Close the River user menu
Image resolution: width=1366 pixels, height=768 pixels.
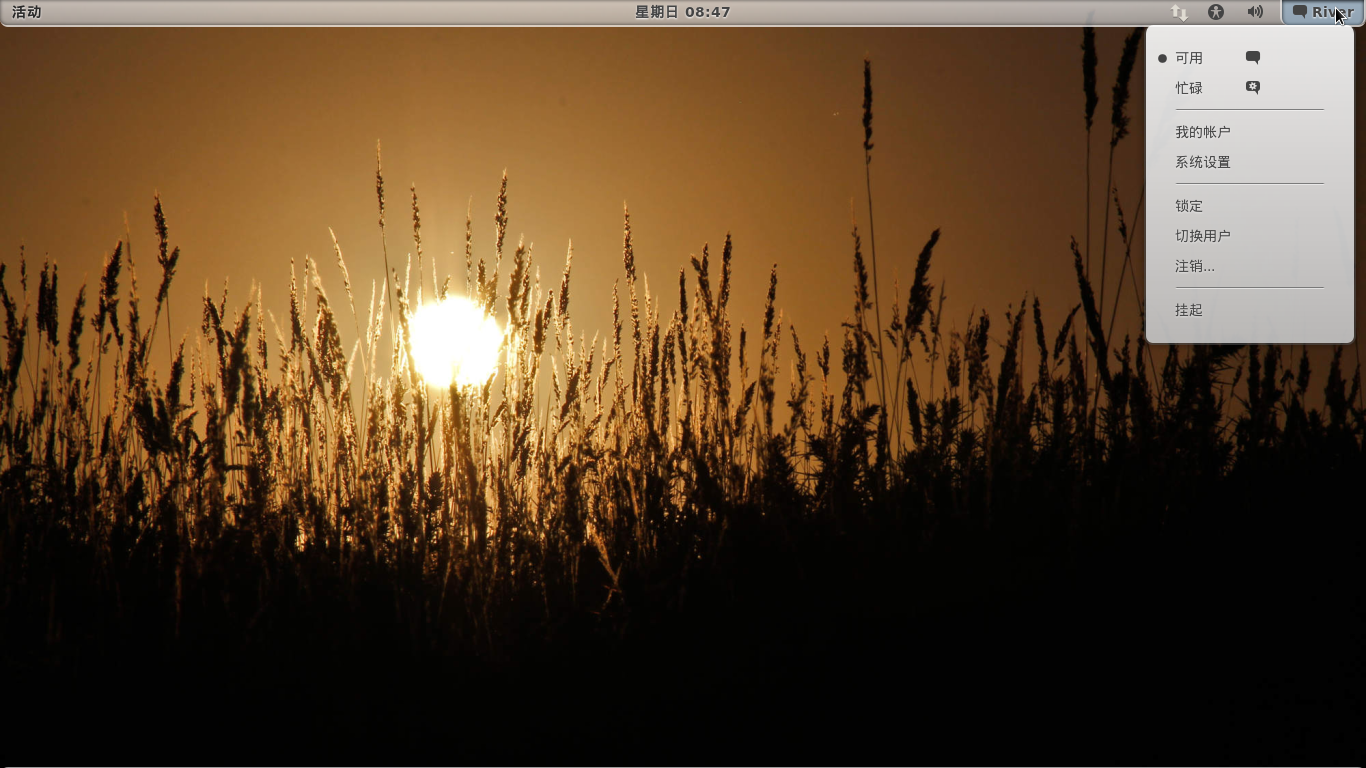click(x=1322, y=12)
